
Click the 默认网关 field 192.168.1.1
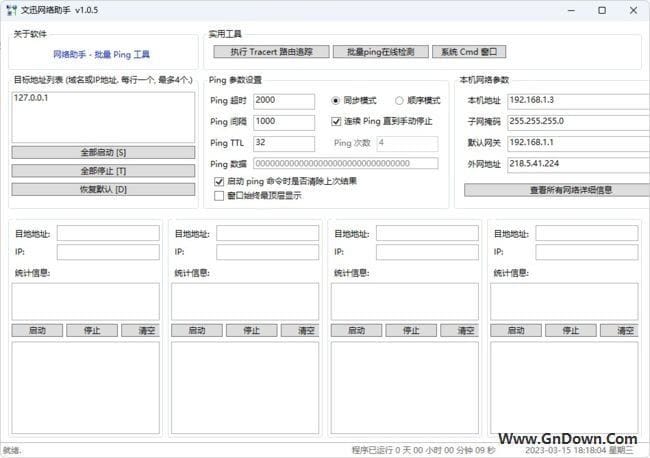click(x=579, y=144)
